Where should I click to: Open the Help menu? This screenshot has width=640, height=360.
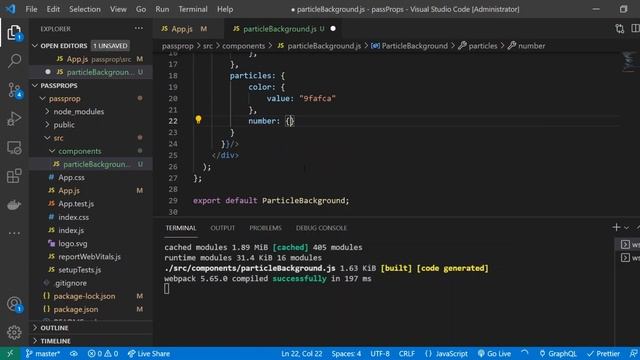[x=225, y=9]
